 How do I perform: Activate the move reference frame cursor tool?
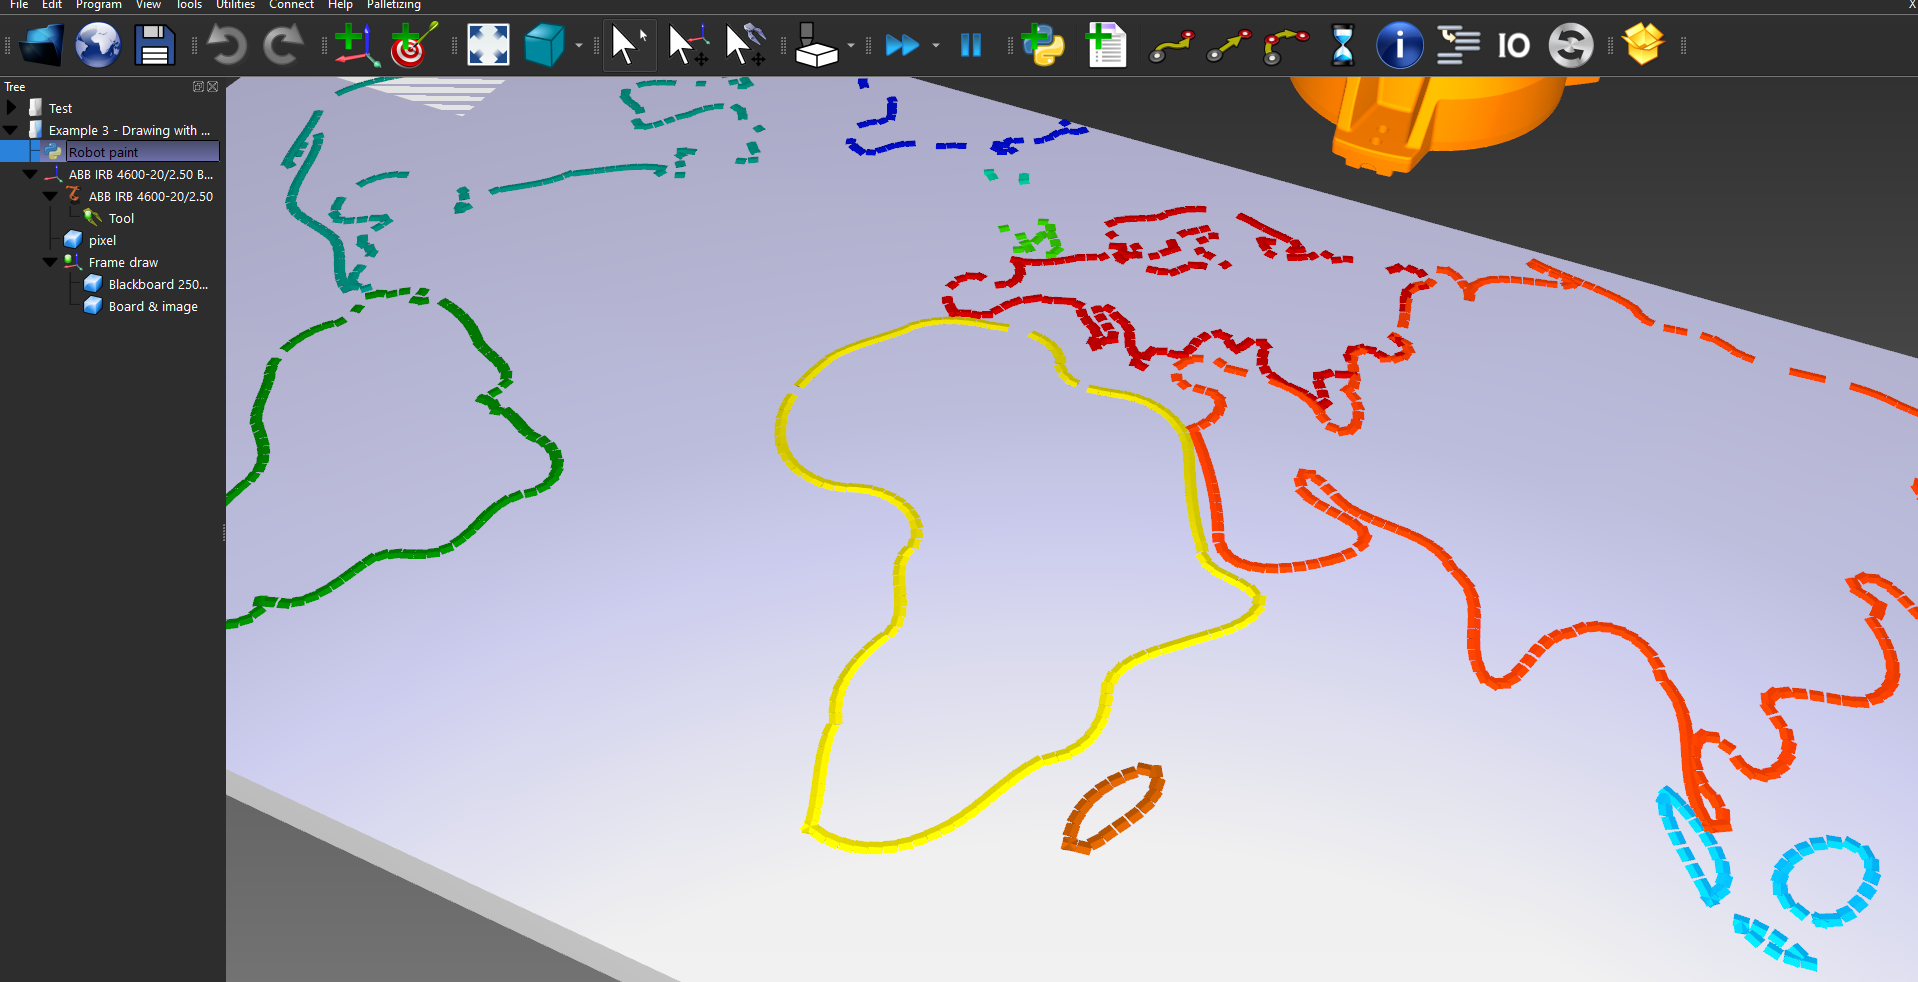point(687,46)
